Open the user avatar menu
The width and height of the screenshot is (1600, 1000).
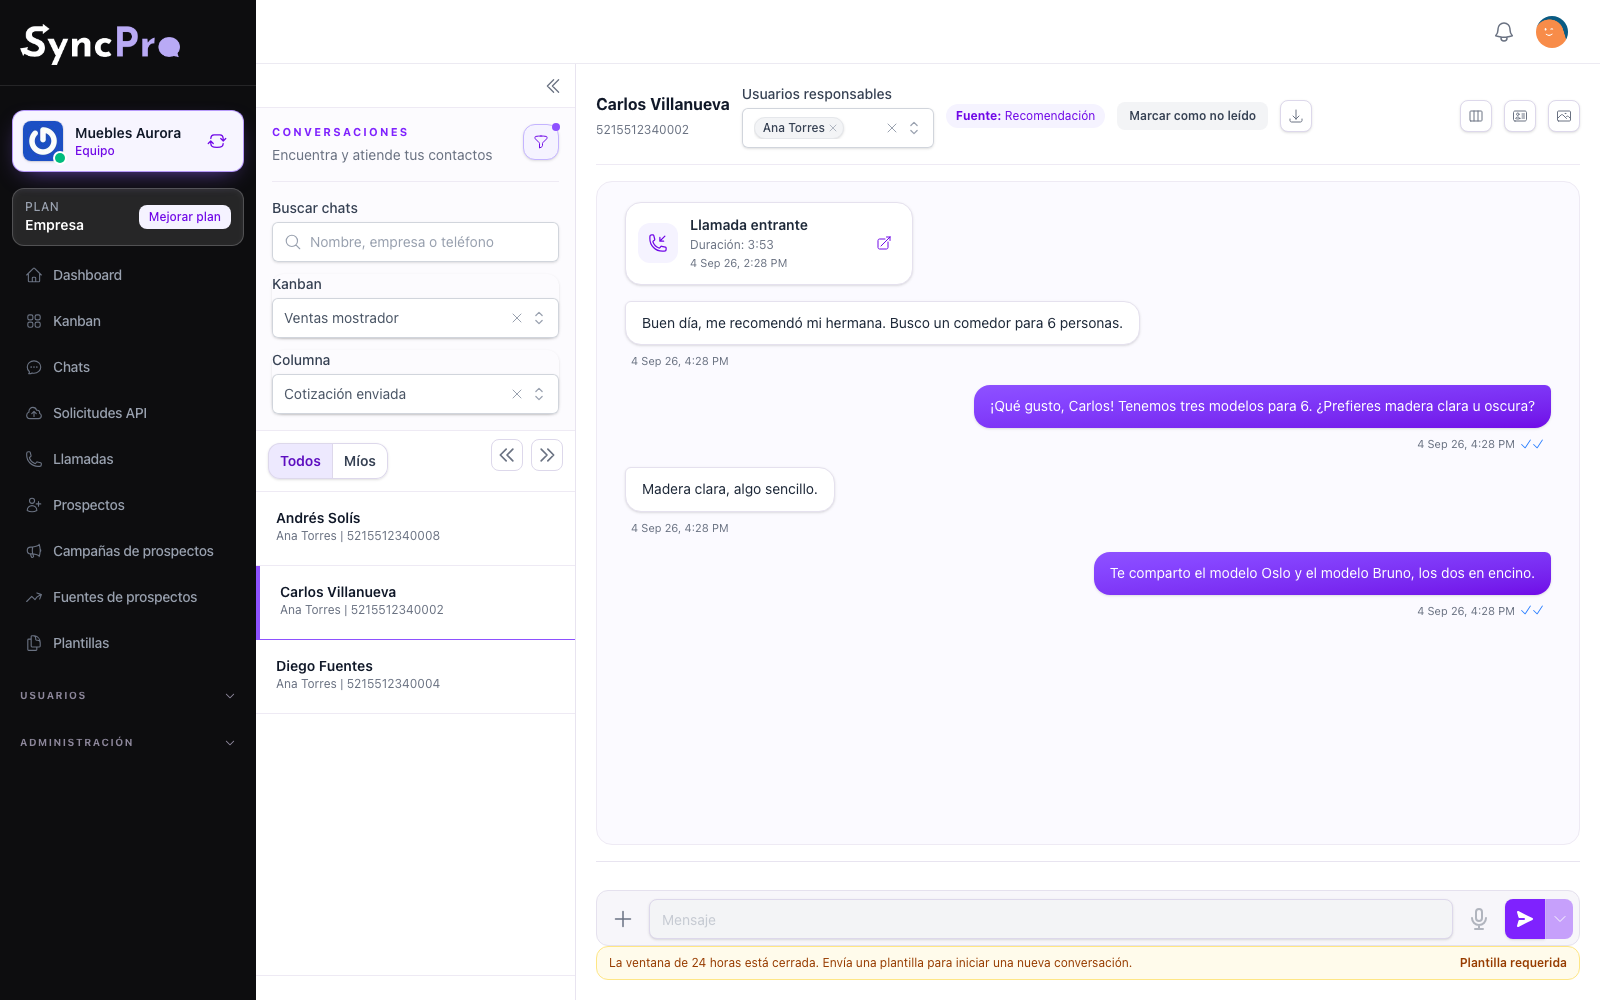(1552, 32)
